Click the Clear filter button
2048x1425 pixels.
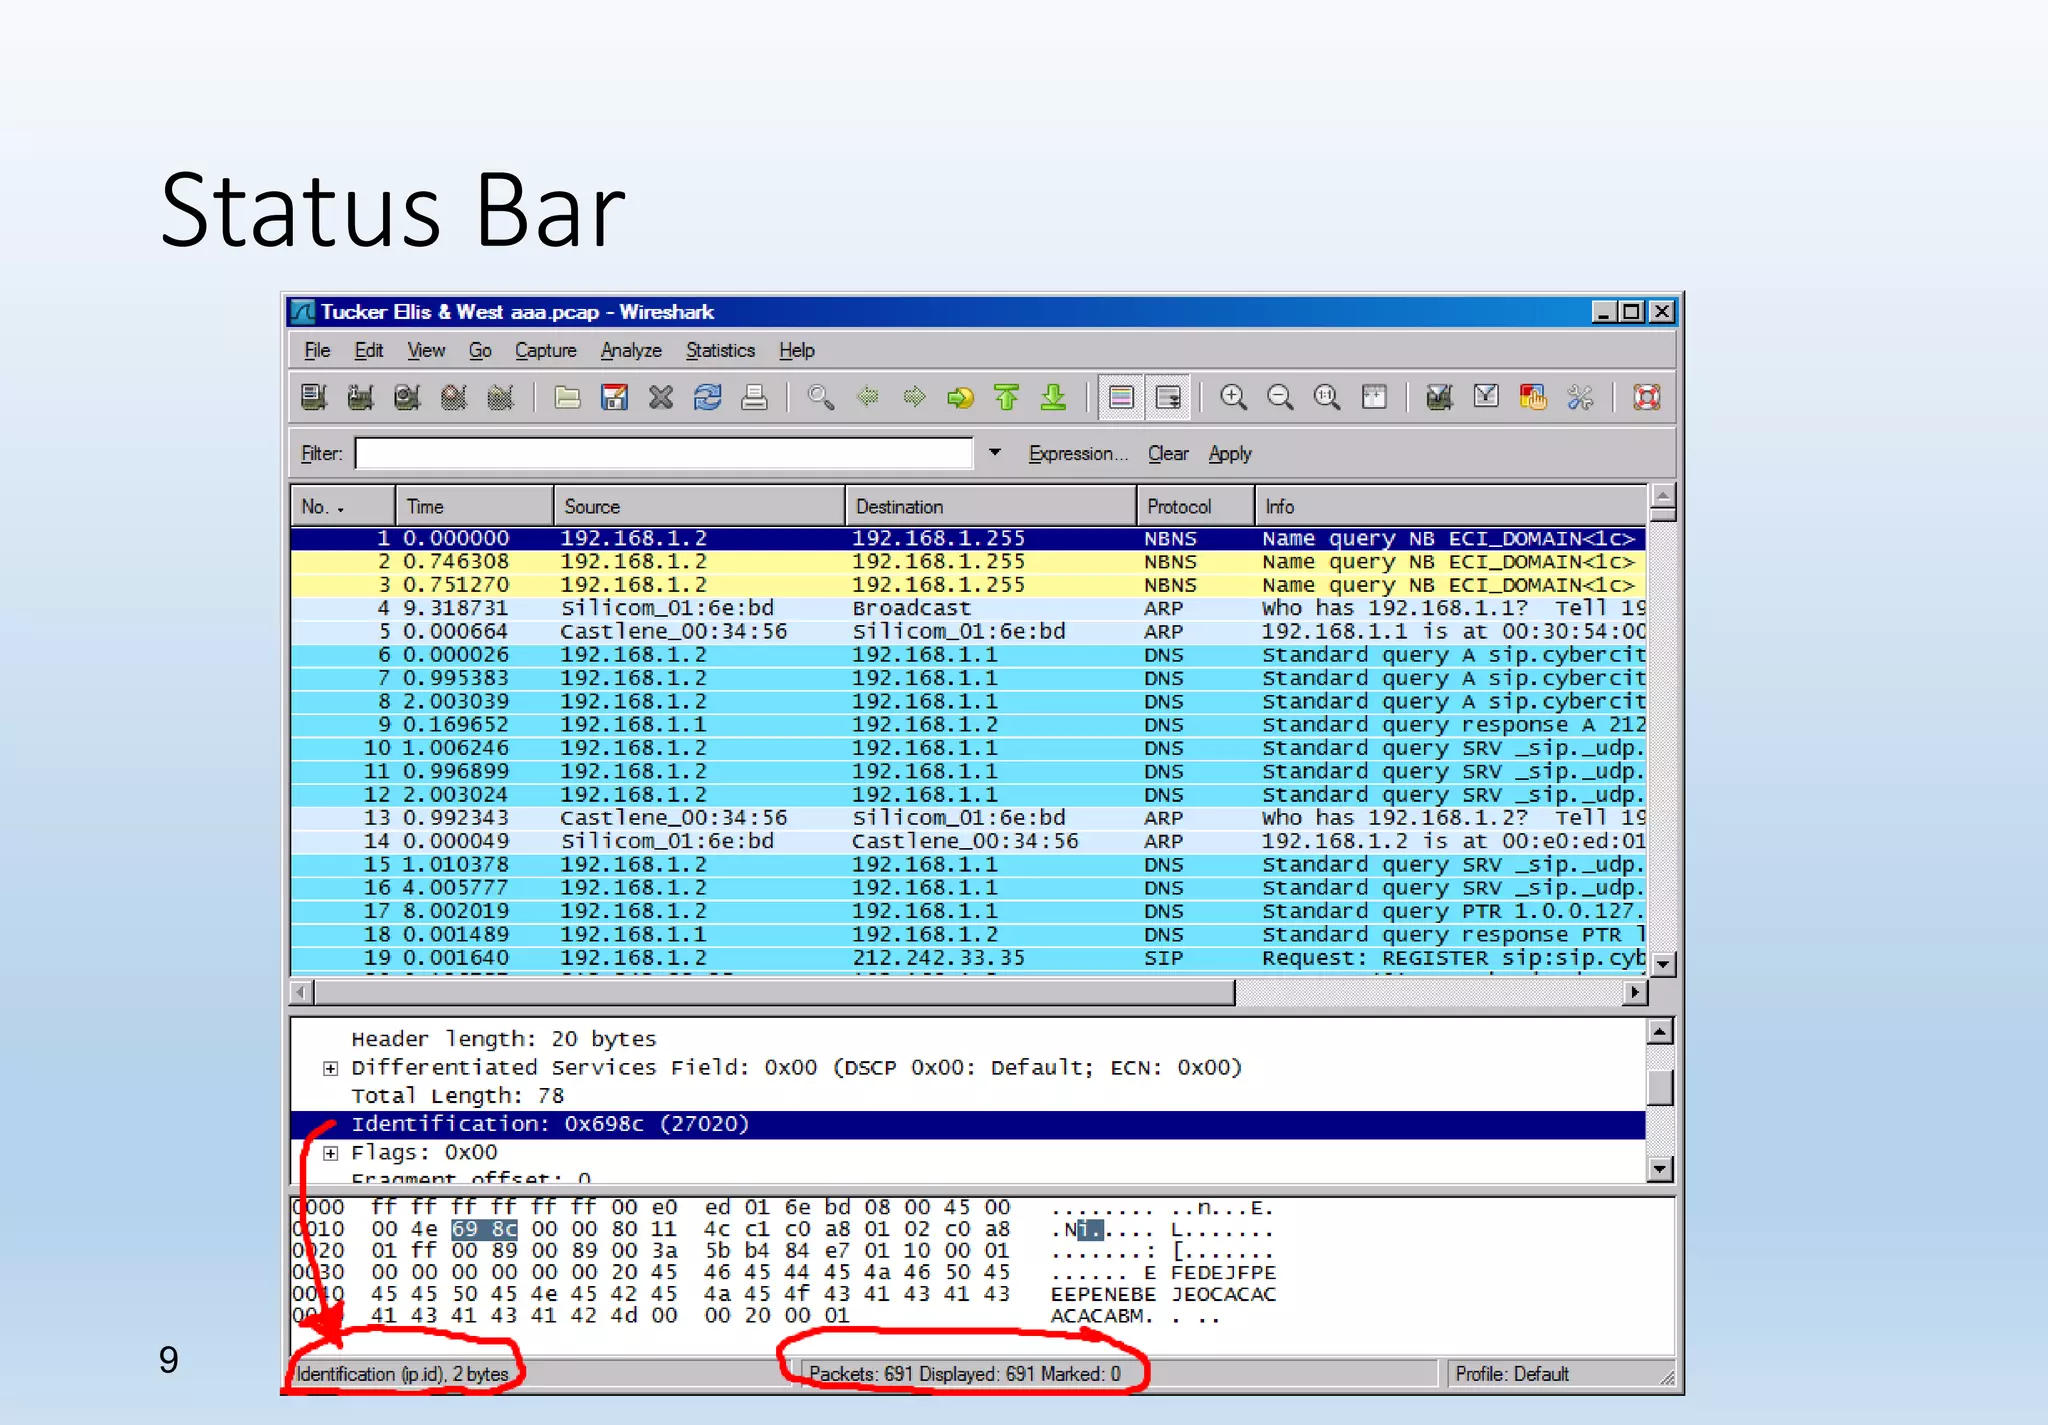(x=1168, y=454)
